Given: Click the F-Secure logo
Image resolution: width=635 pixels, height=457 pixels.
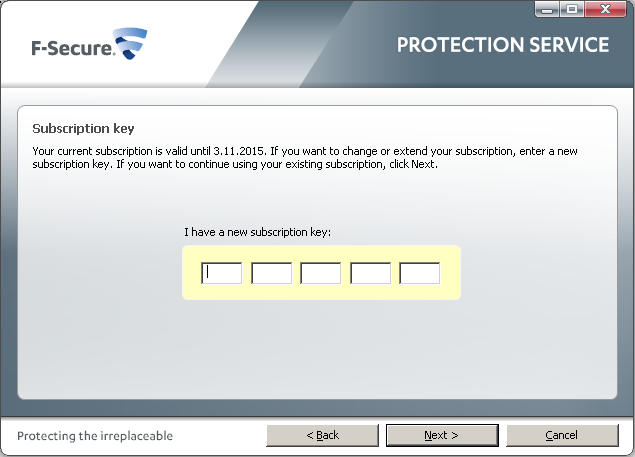Looking at the screenshot, I should (89, 44).
